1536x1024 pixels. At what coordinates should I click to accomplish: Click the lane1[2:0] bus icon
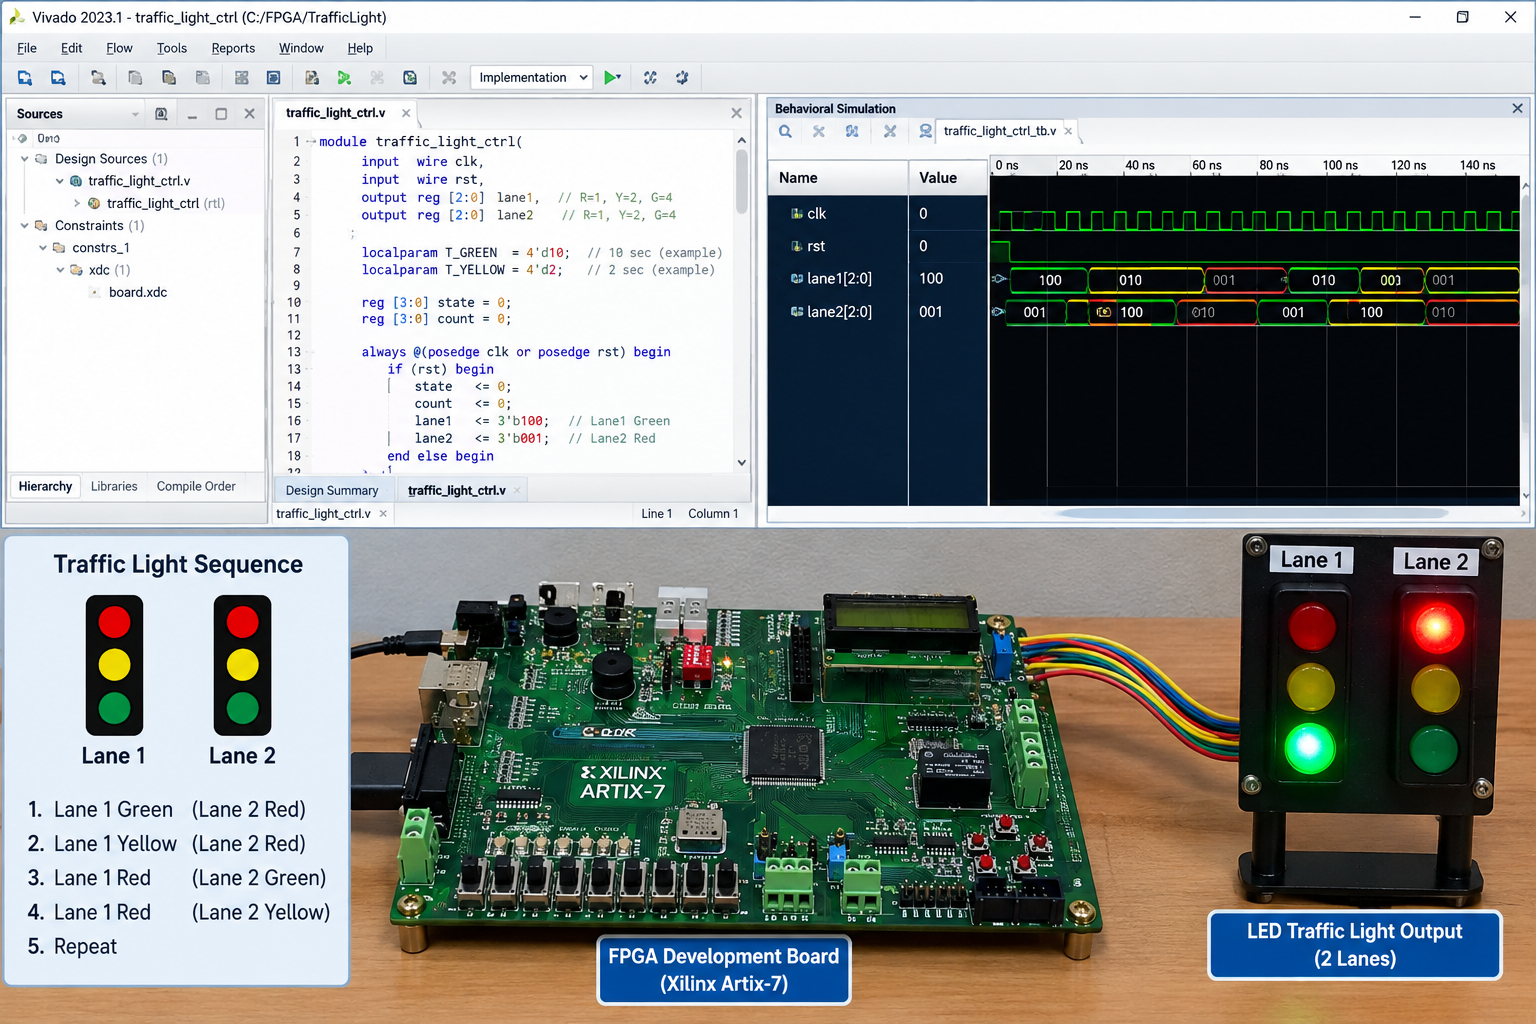point(797,279)
